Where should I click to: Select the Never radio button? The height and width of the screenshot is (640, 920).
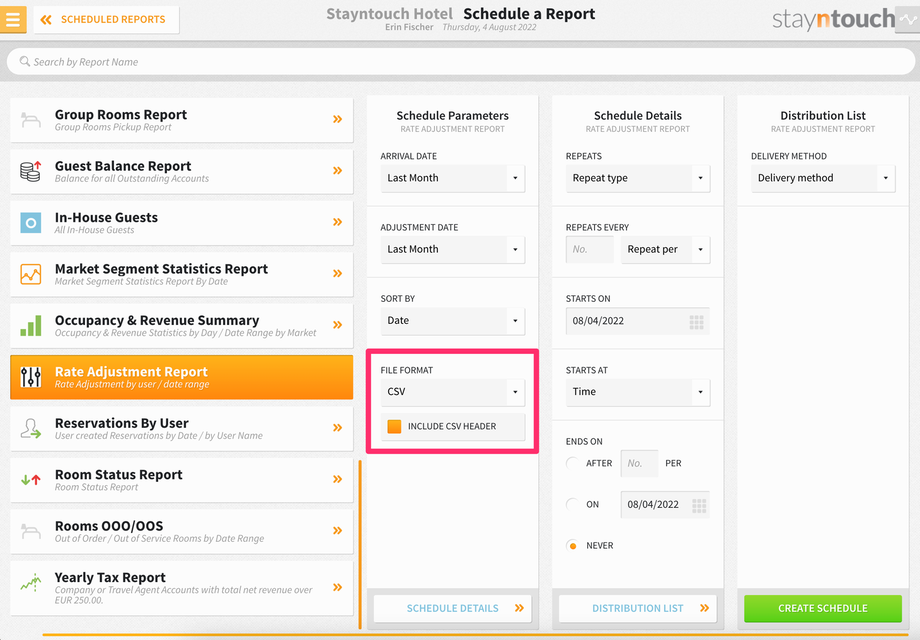point(573,546)
